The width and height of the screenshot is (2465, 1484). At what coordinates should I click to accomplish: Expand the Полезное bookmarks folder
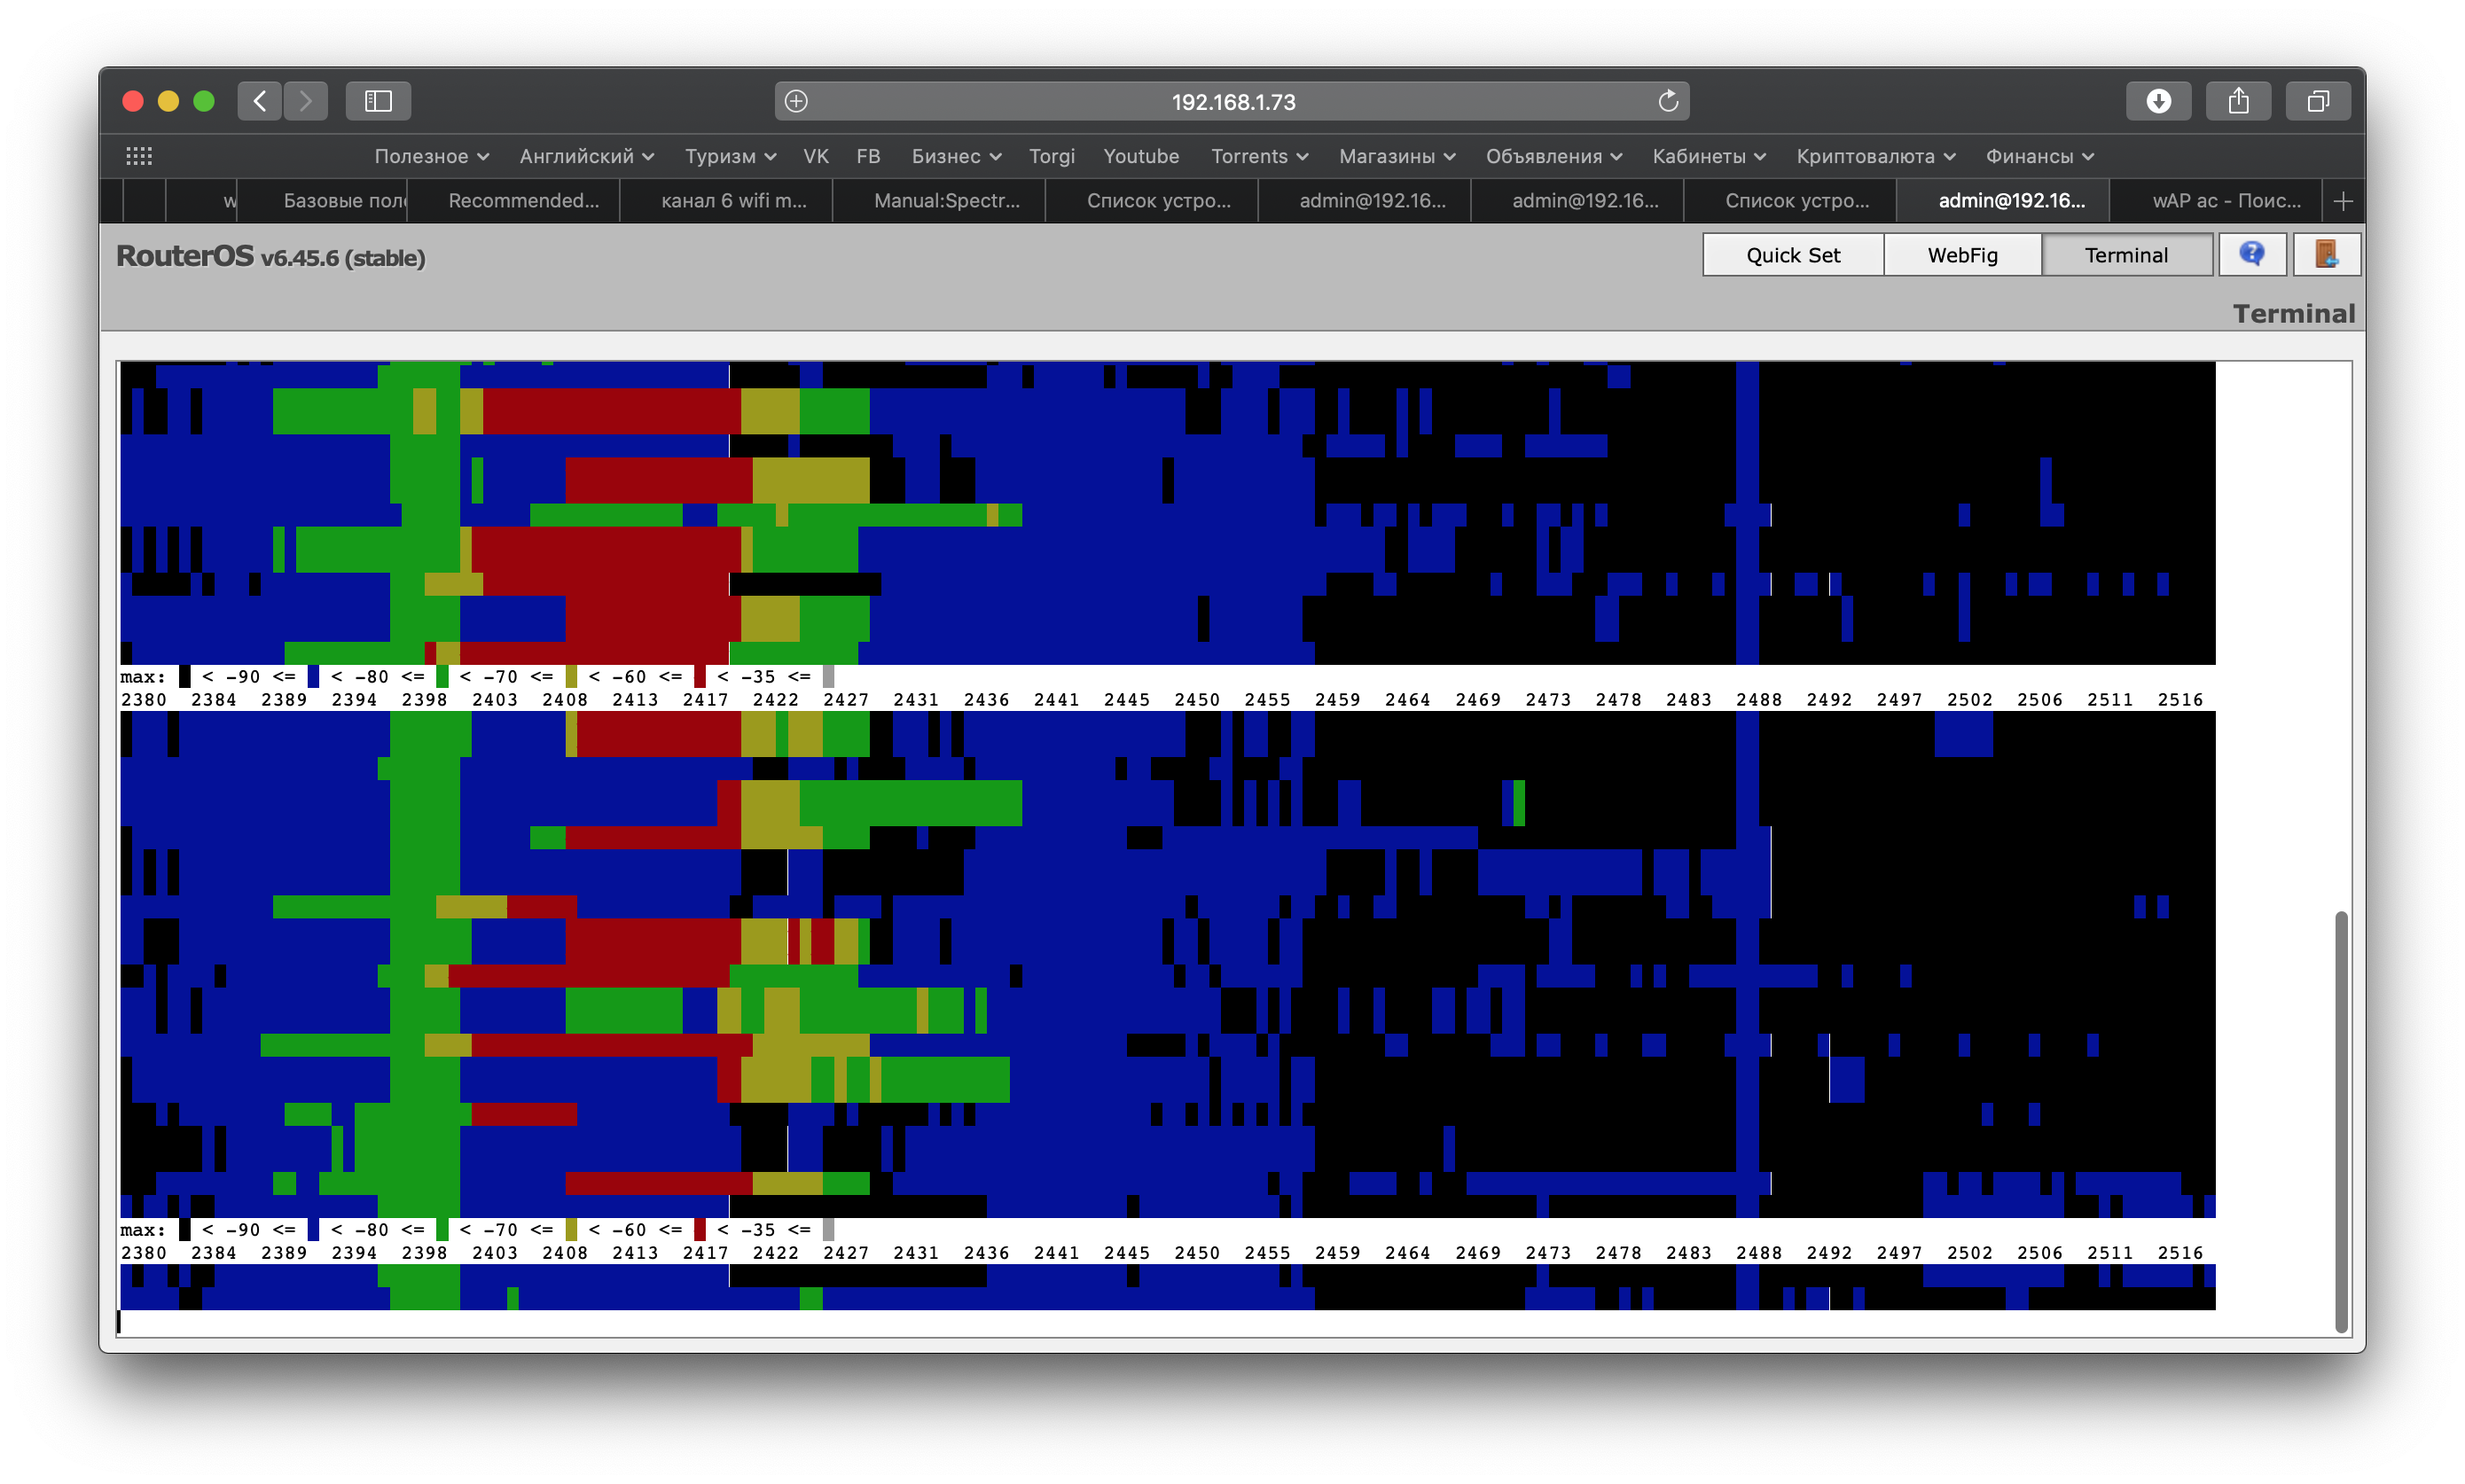[431, 156]
